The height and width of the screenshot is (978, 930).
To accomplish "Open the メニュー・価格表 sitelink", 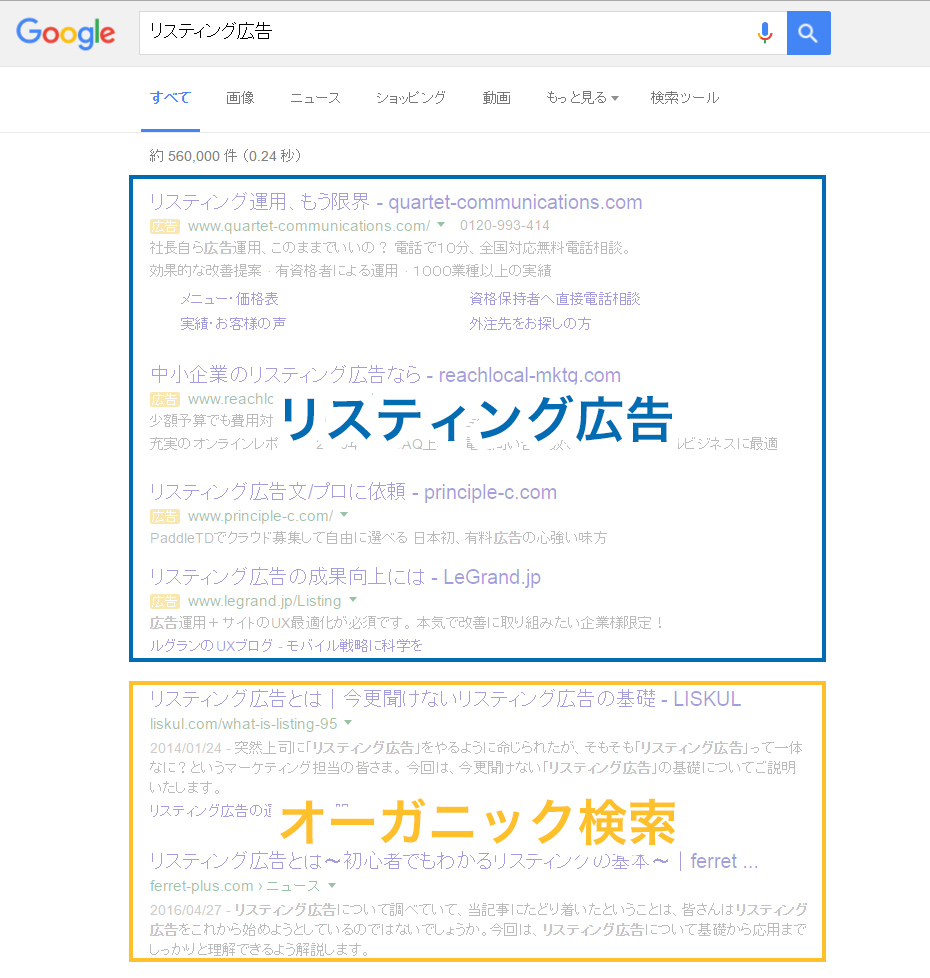I will pyautogui.click(x=229, y=299).
